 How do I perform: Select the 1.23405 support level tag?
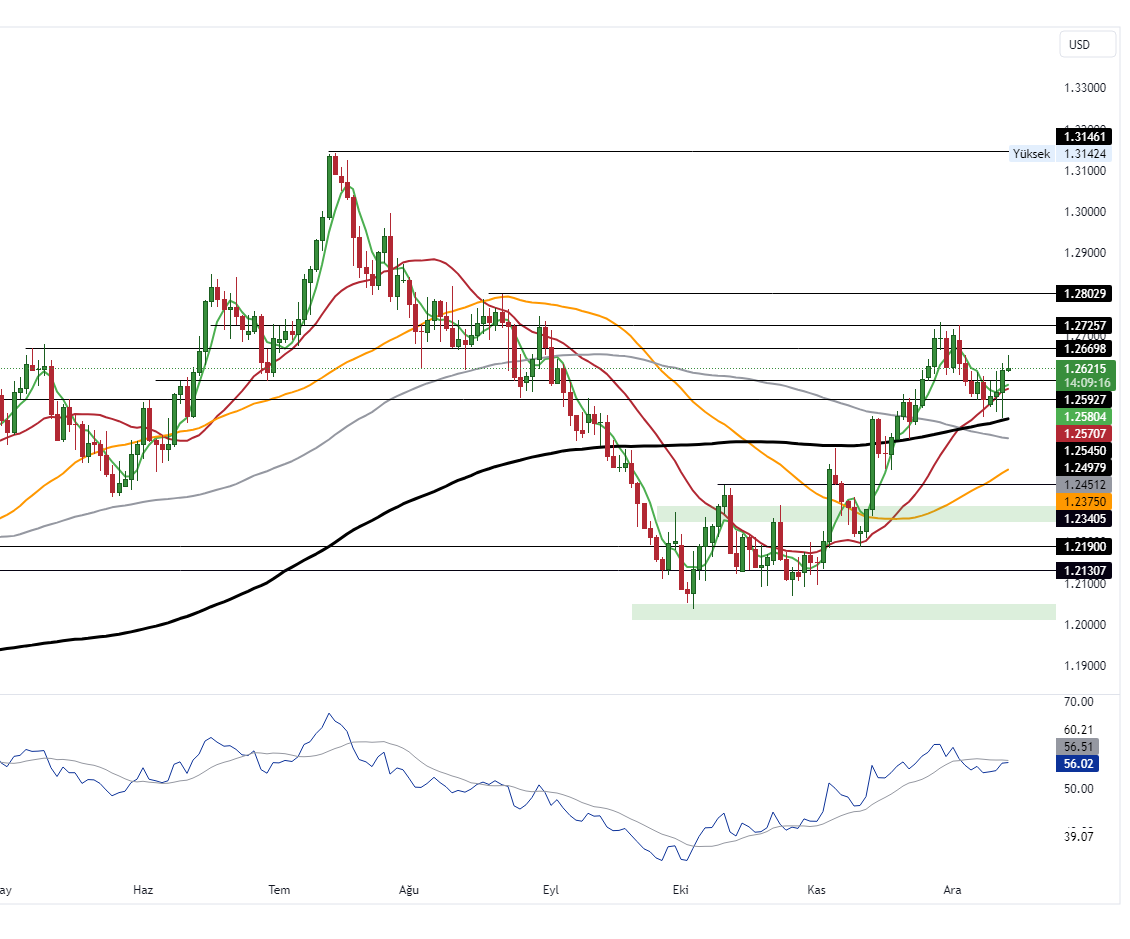(1084, 519)
